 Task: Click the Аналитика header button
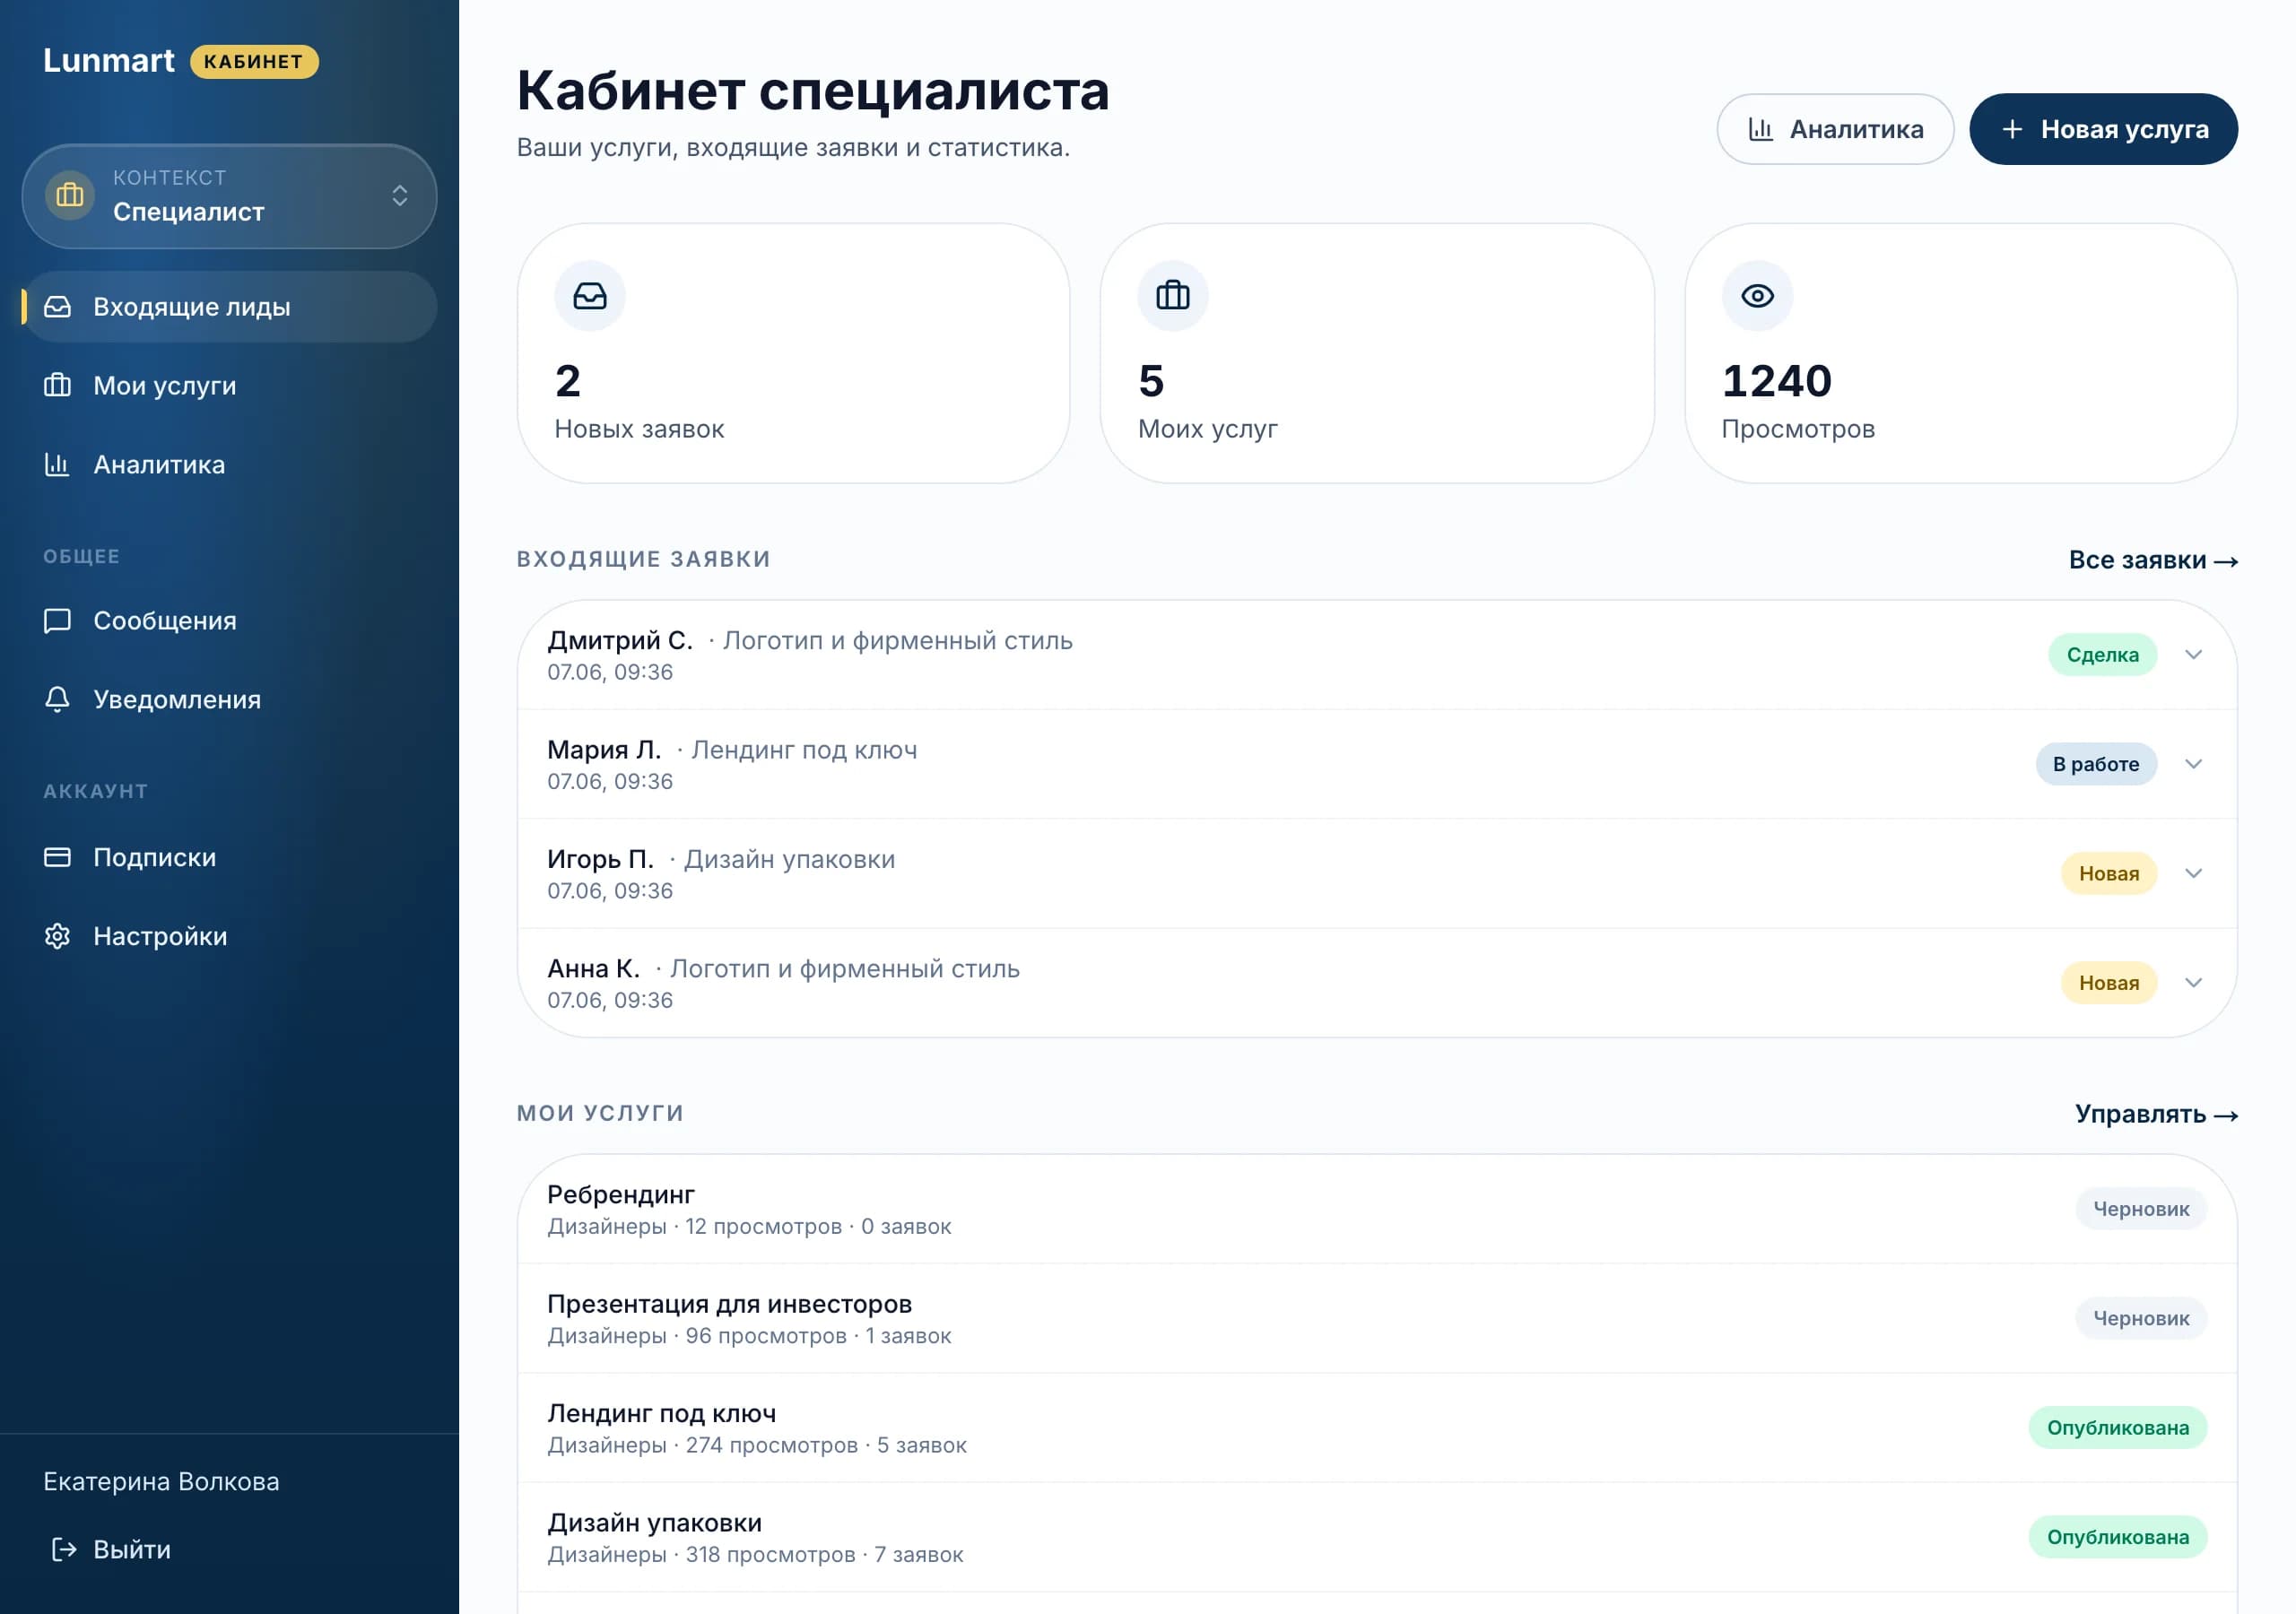[1835, 129]
